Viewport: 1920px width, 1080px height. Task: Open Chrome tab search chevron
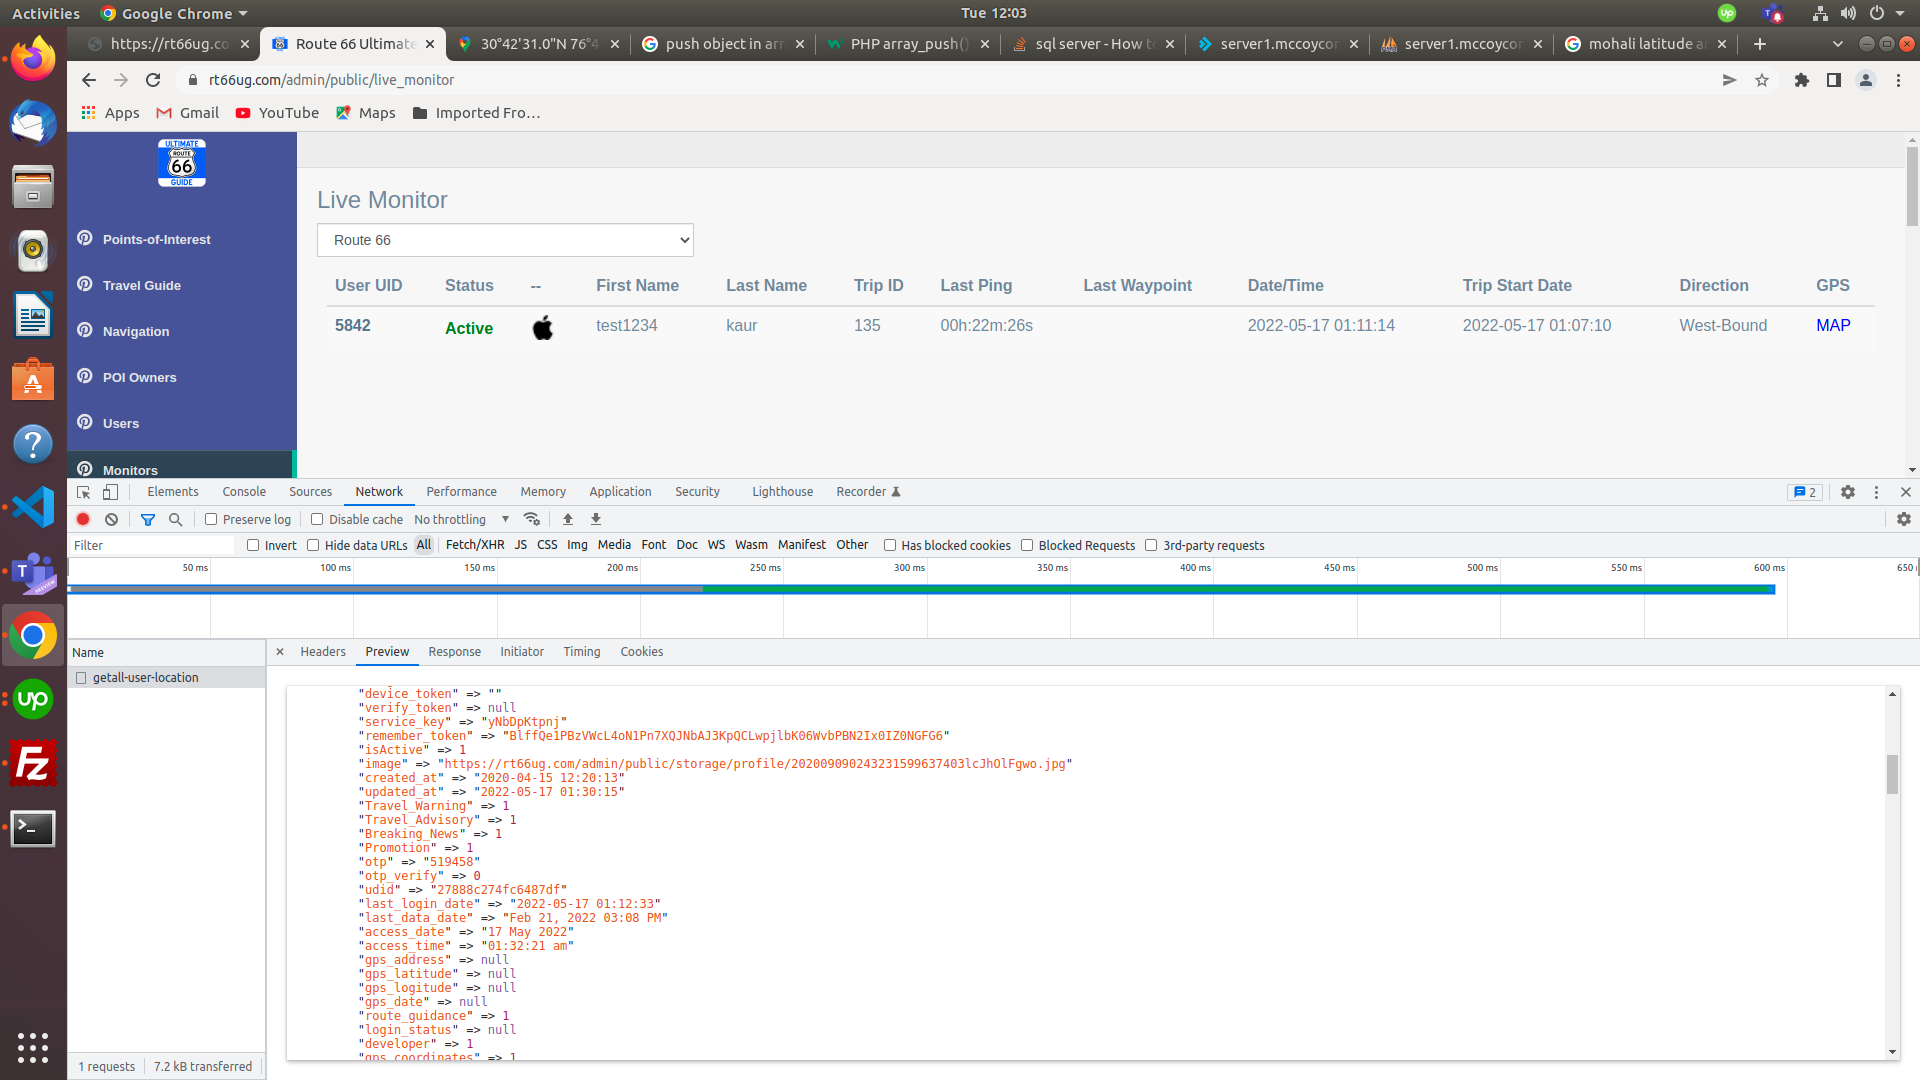tap(1837, 44)
